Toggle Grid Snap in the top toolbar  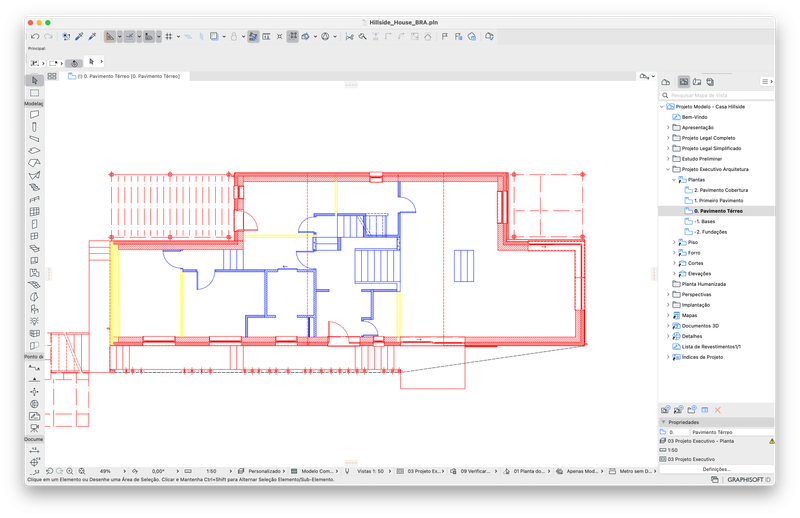pyautogui.click(x=169, y=36)
